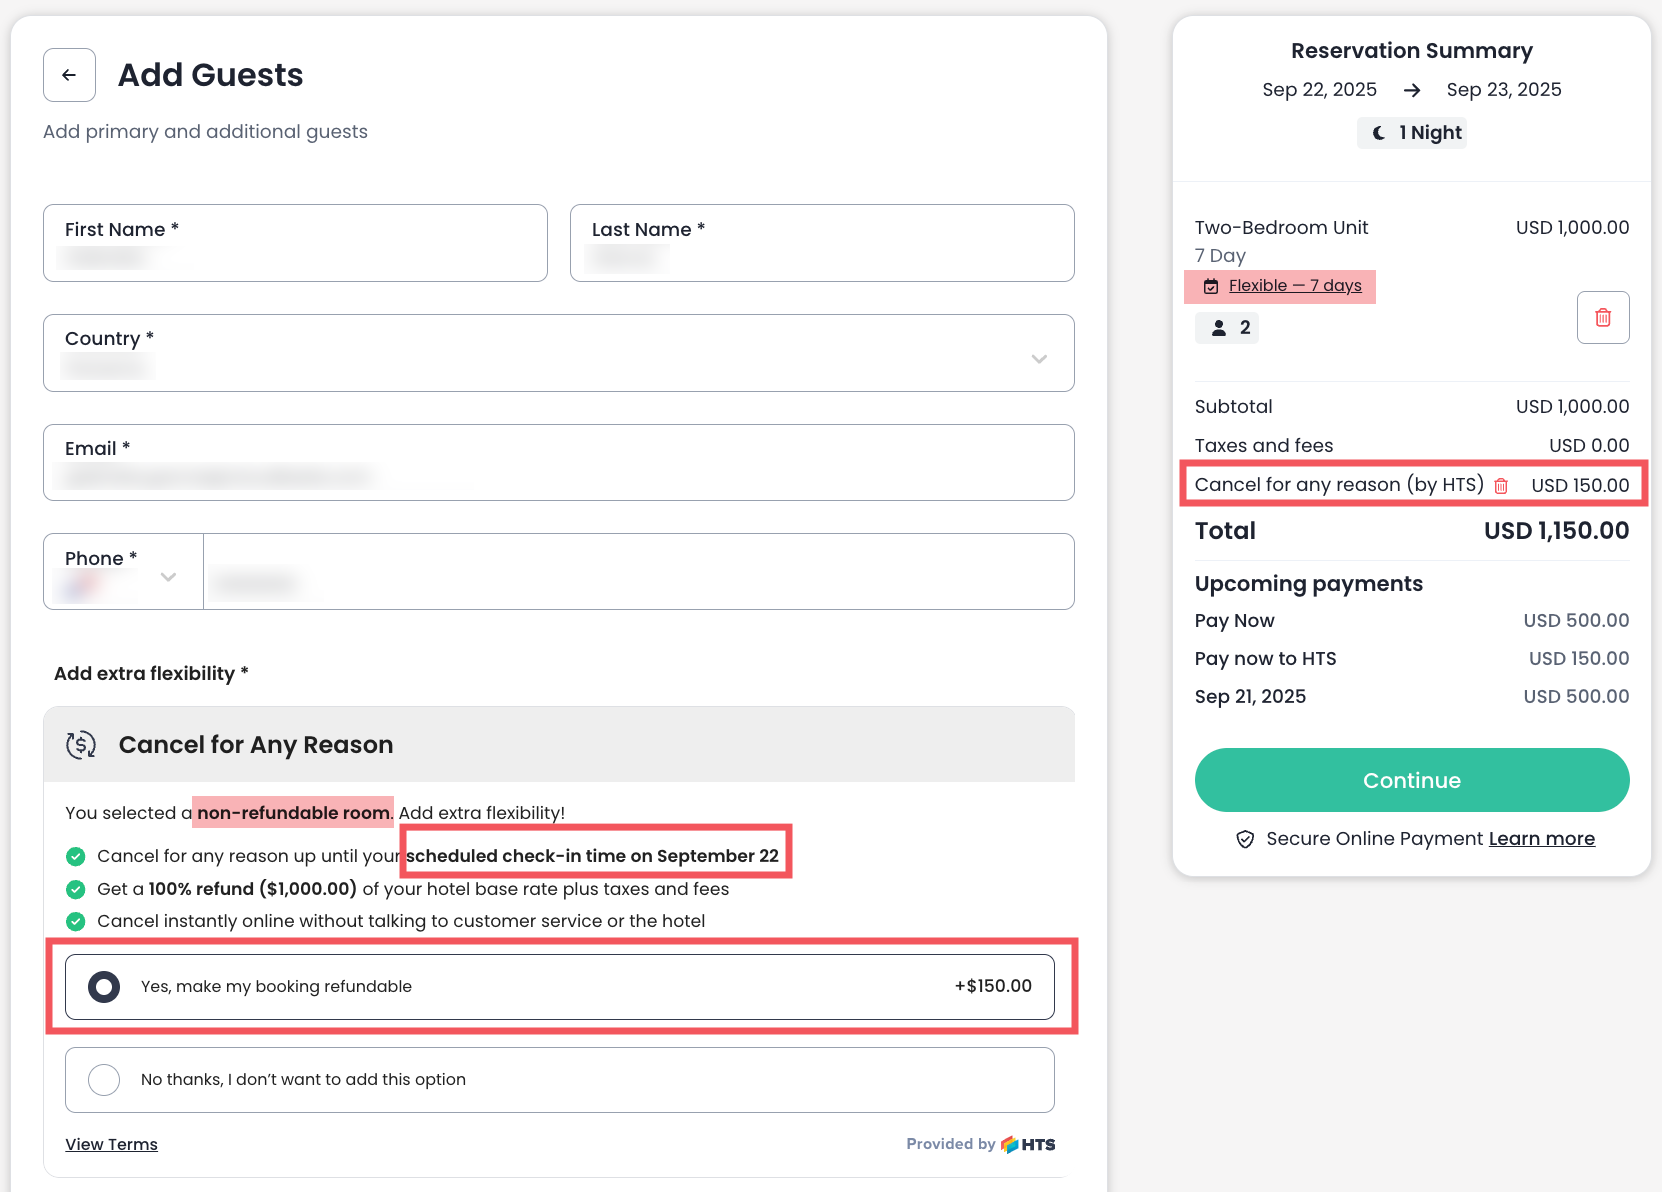Click the guest count person icon
This screenshot has width=1662, height=1192.
coord(1218,328)
